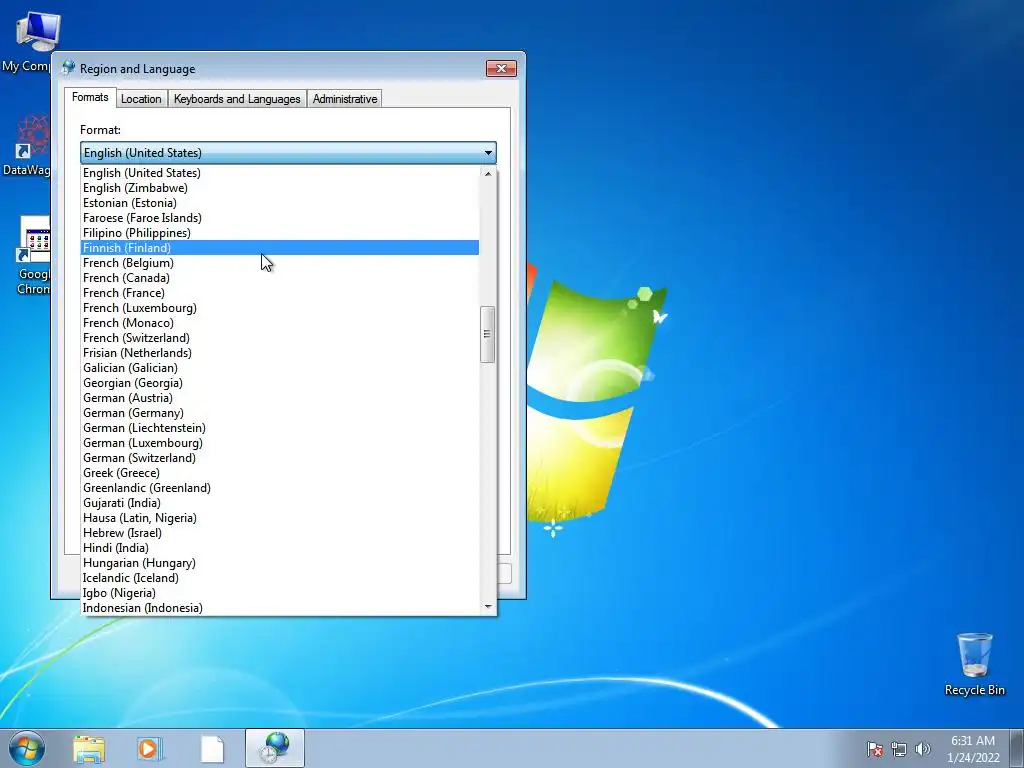Collapse the Format combo box arrow
Screen dimensions: 1024x768
[x=488, y=153]
